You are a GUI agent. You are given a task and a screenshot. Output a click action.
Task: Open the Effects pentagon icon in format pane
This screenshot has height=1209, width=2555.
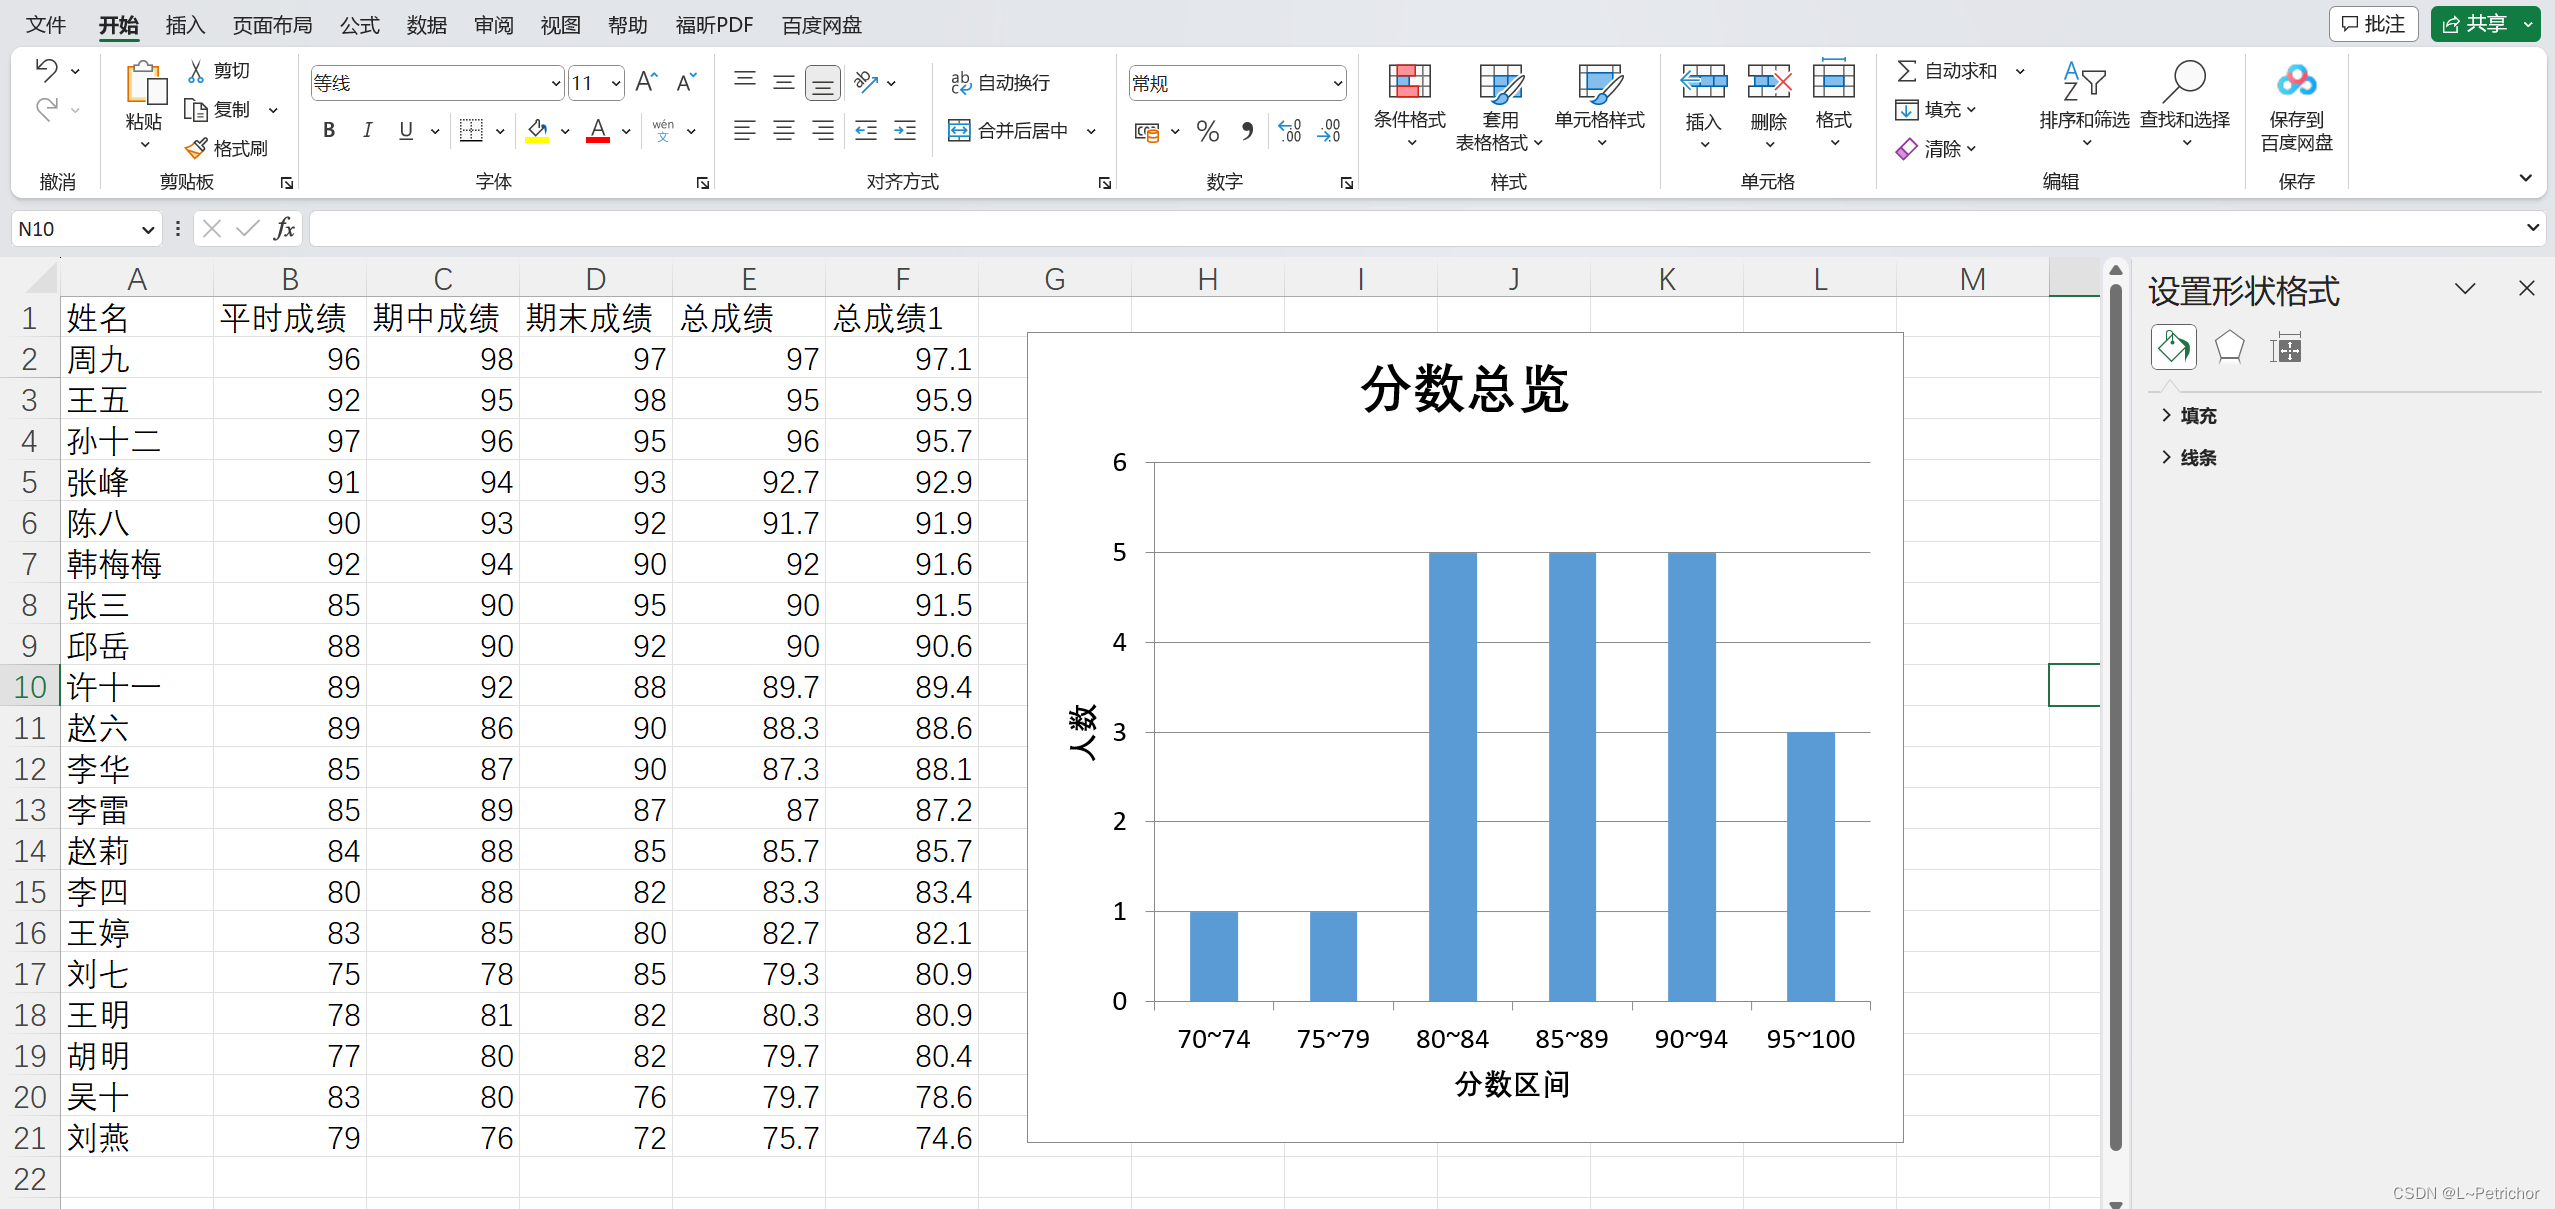coord(2229,348)
